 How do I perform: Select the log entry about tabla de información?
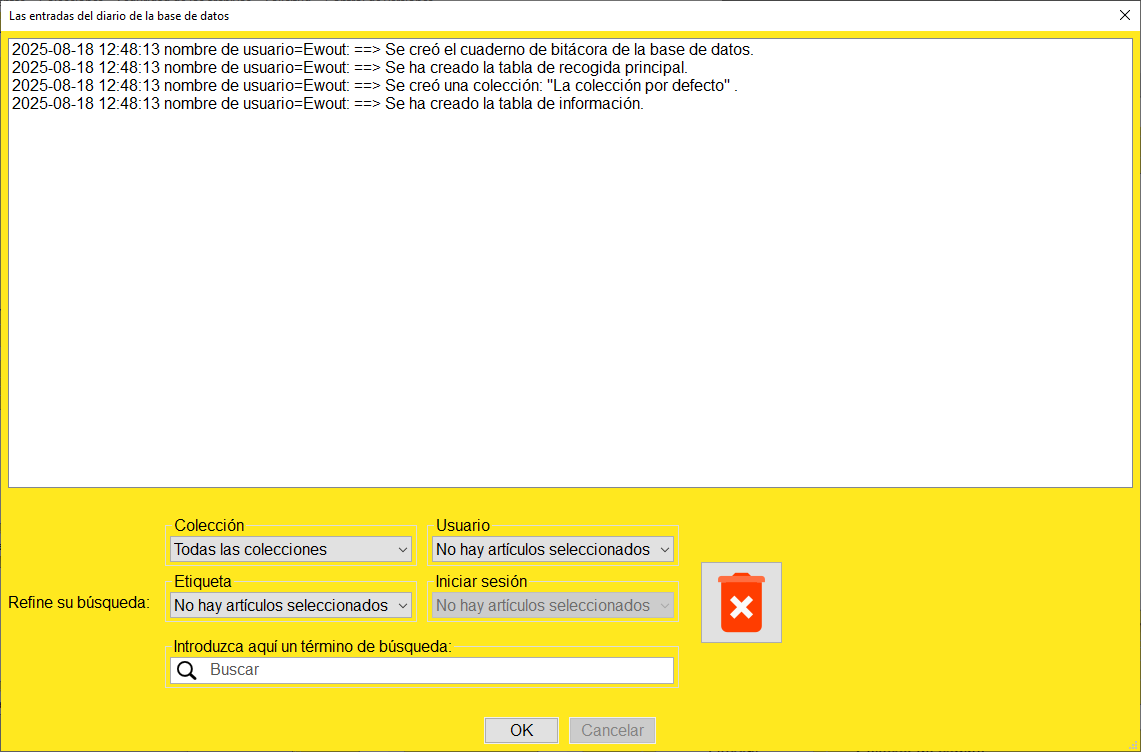tap(327, 104)
